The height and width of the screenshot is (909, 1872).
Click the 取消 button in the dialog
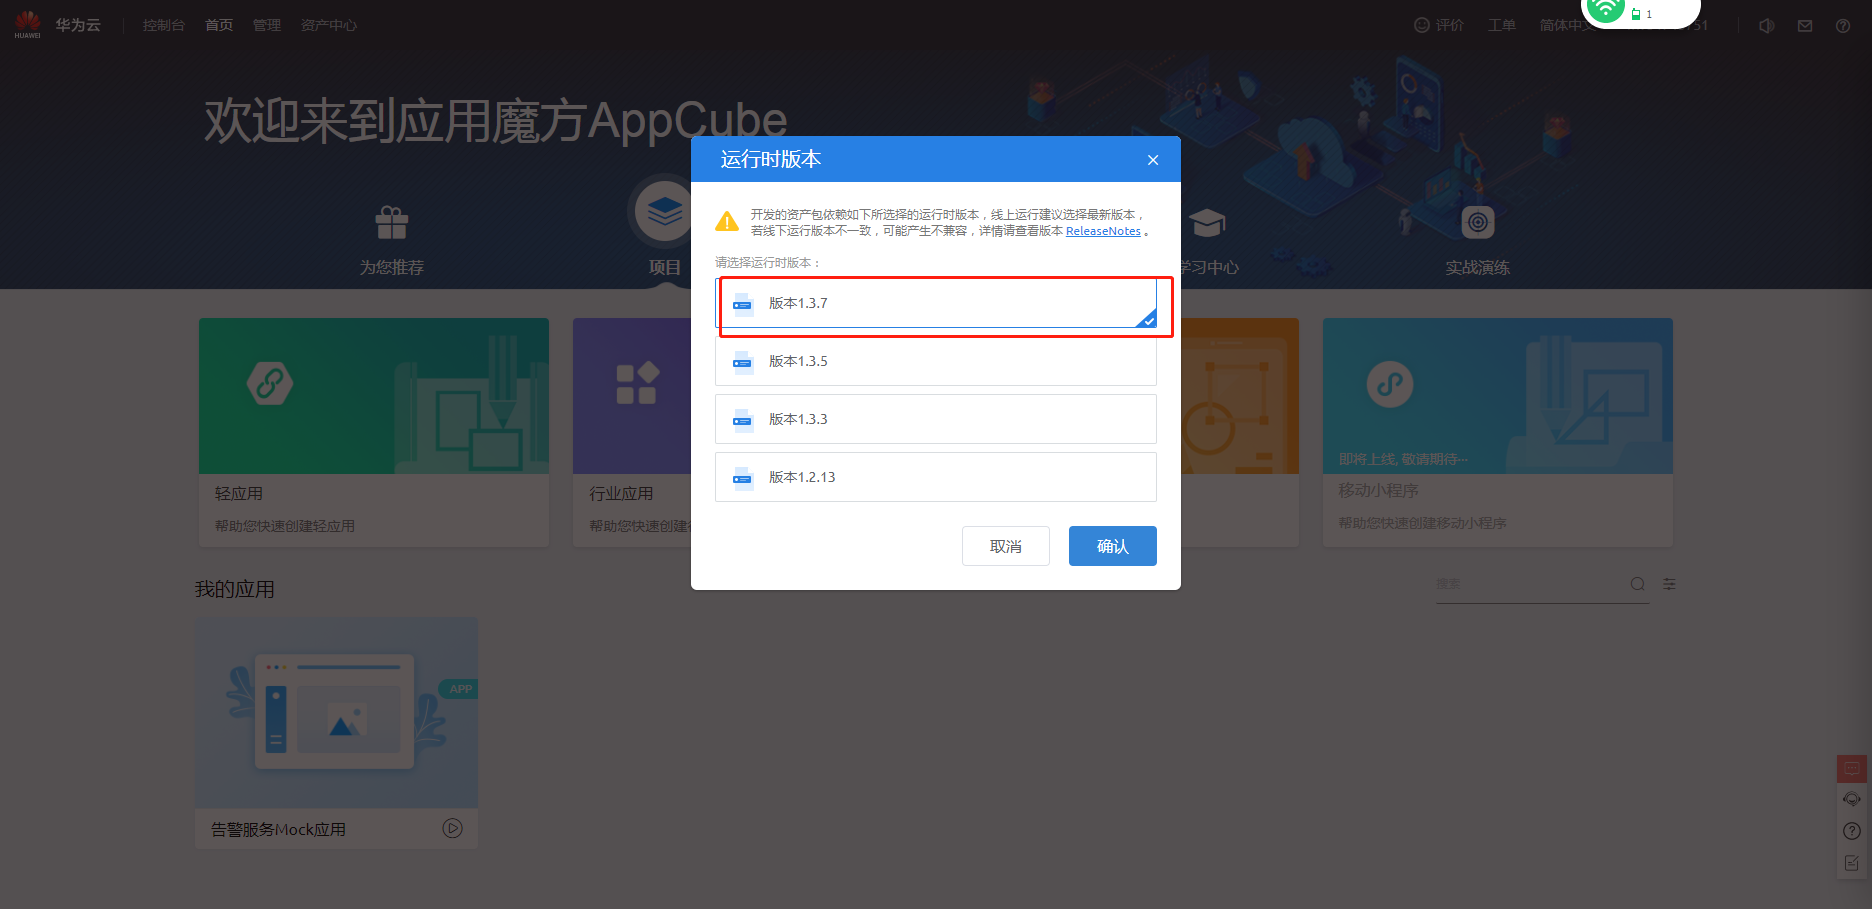click(1006, 546)
